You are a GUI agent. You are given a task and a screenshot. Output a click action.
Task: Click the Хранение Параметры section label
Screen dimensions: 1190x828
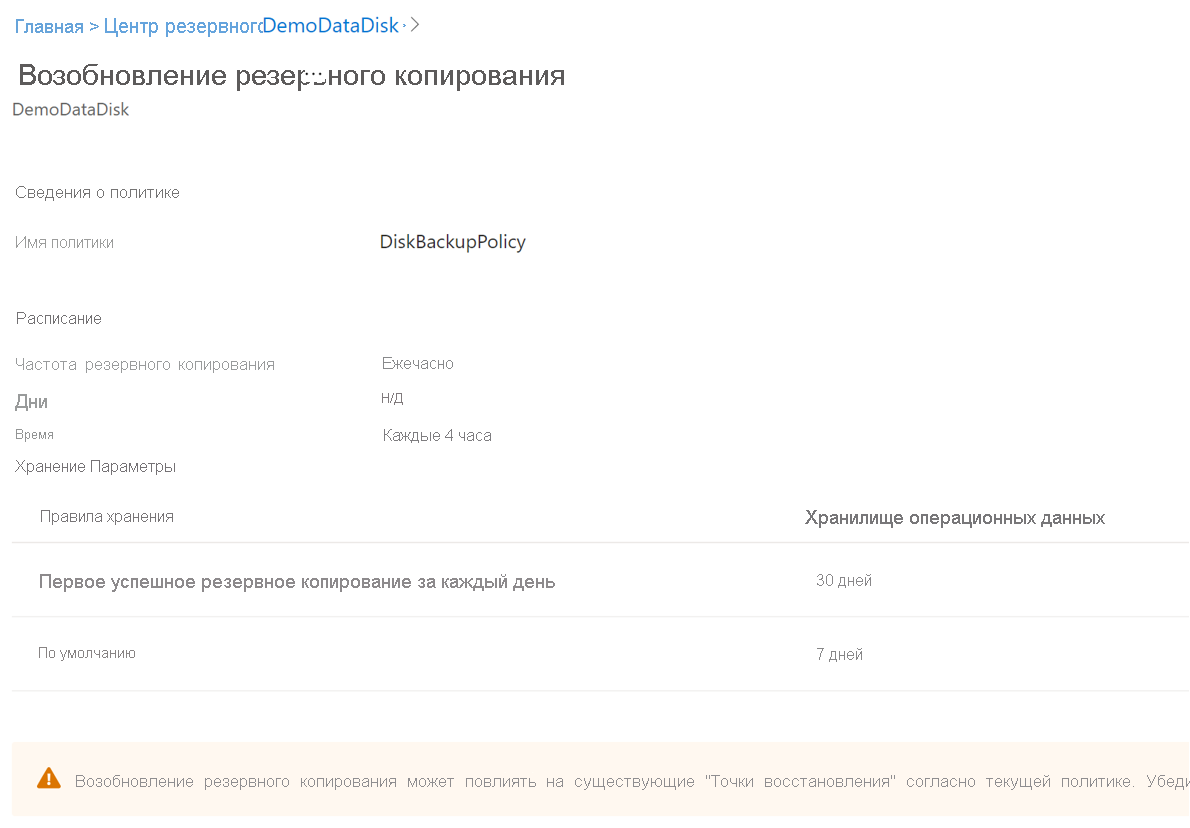[95, 466]
